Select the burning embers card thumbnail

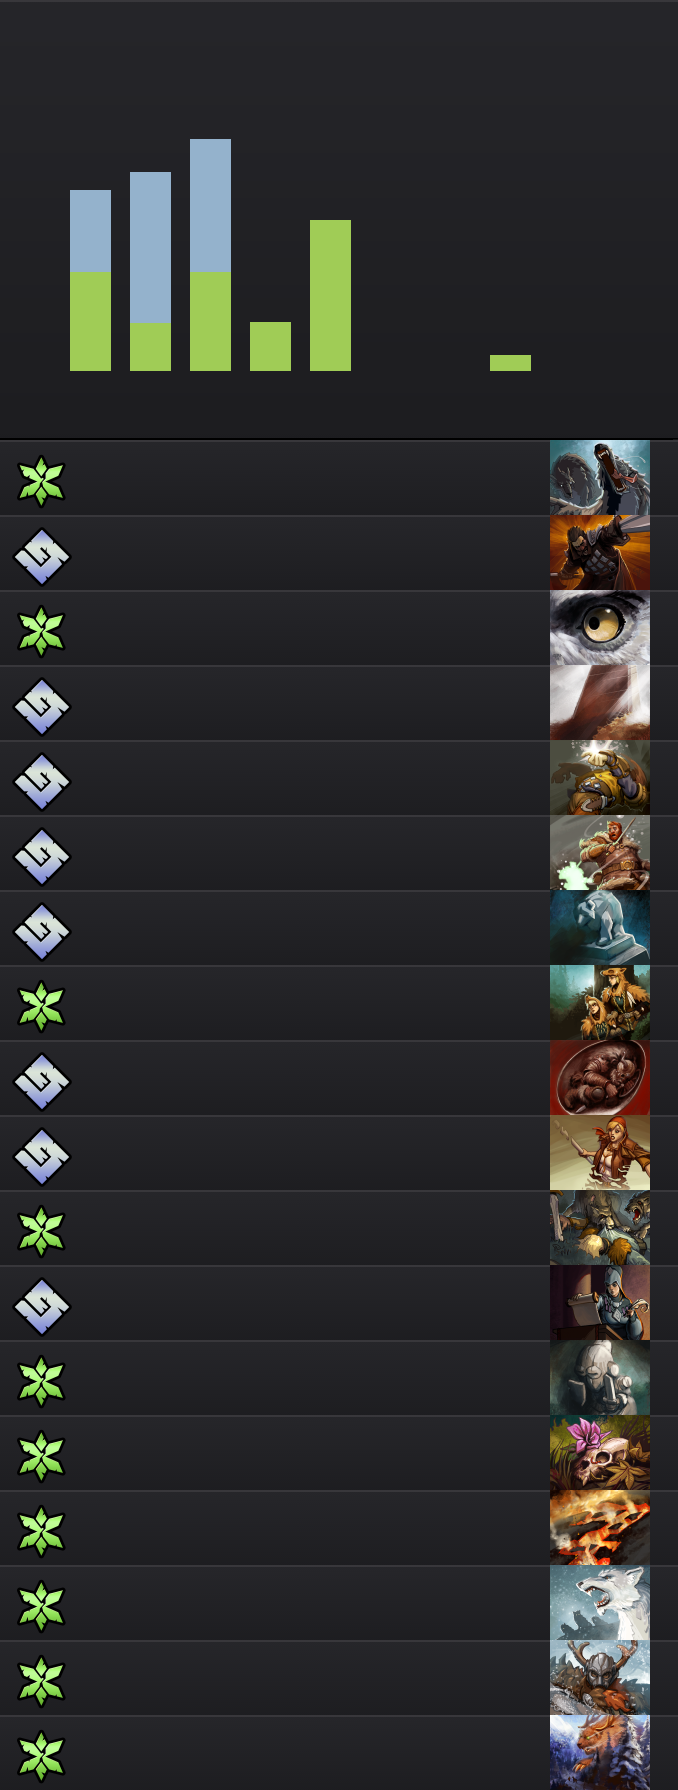(600, 1528)
